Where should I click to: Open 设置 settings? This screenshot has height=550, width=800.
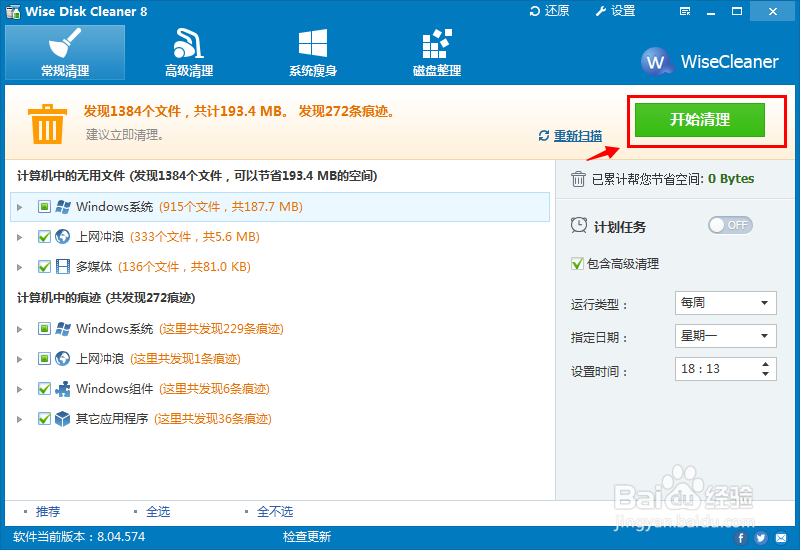615,11
